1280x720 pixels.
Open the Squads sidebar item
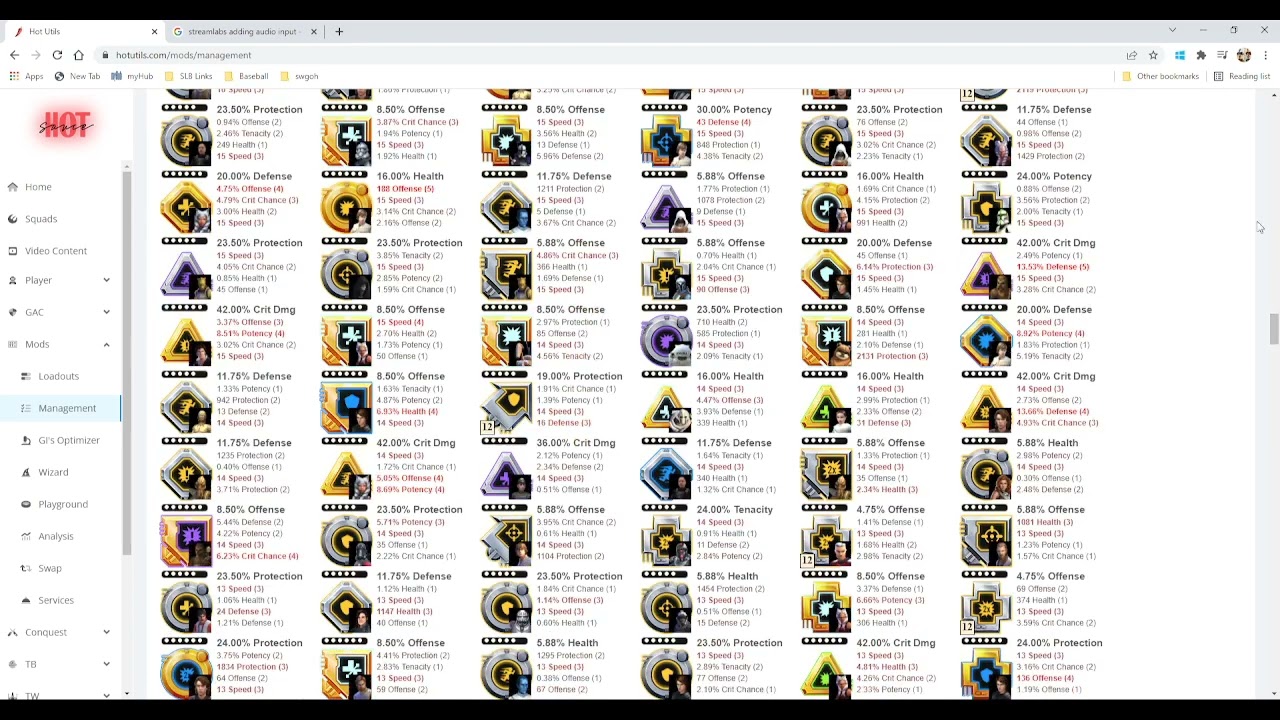point(41,219)
